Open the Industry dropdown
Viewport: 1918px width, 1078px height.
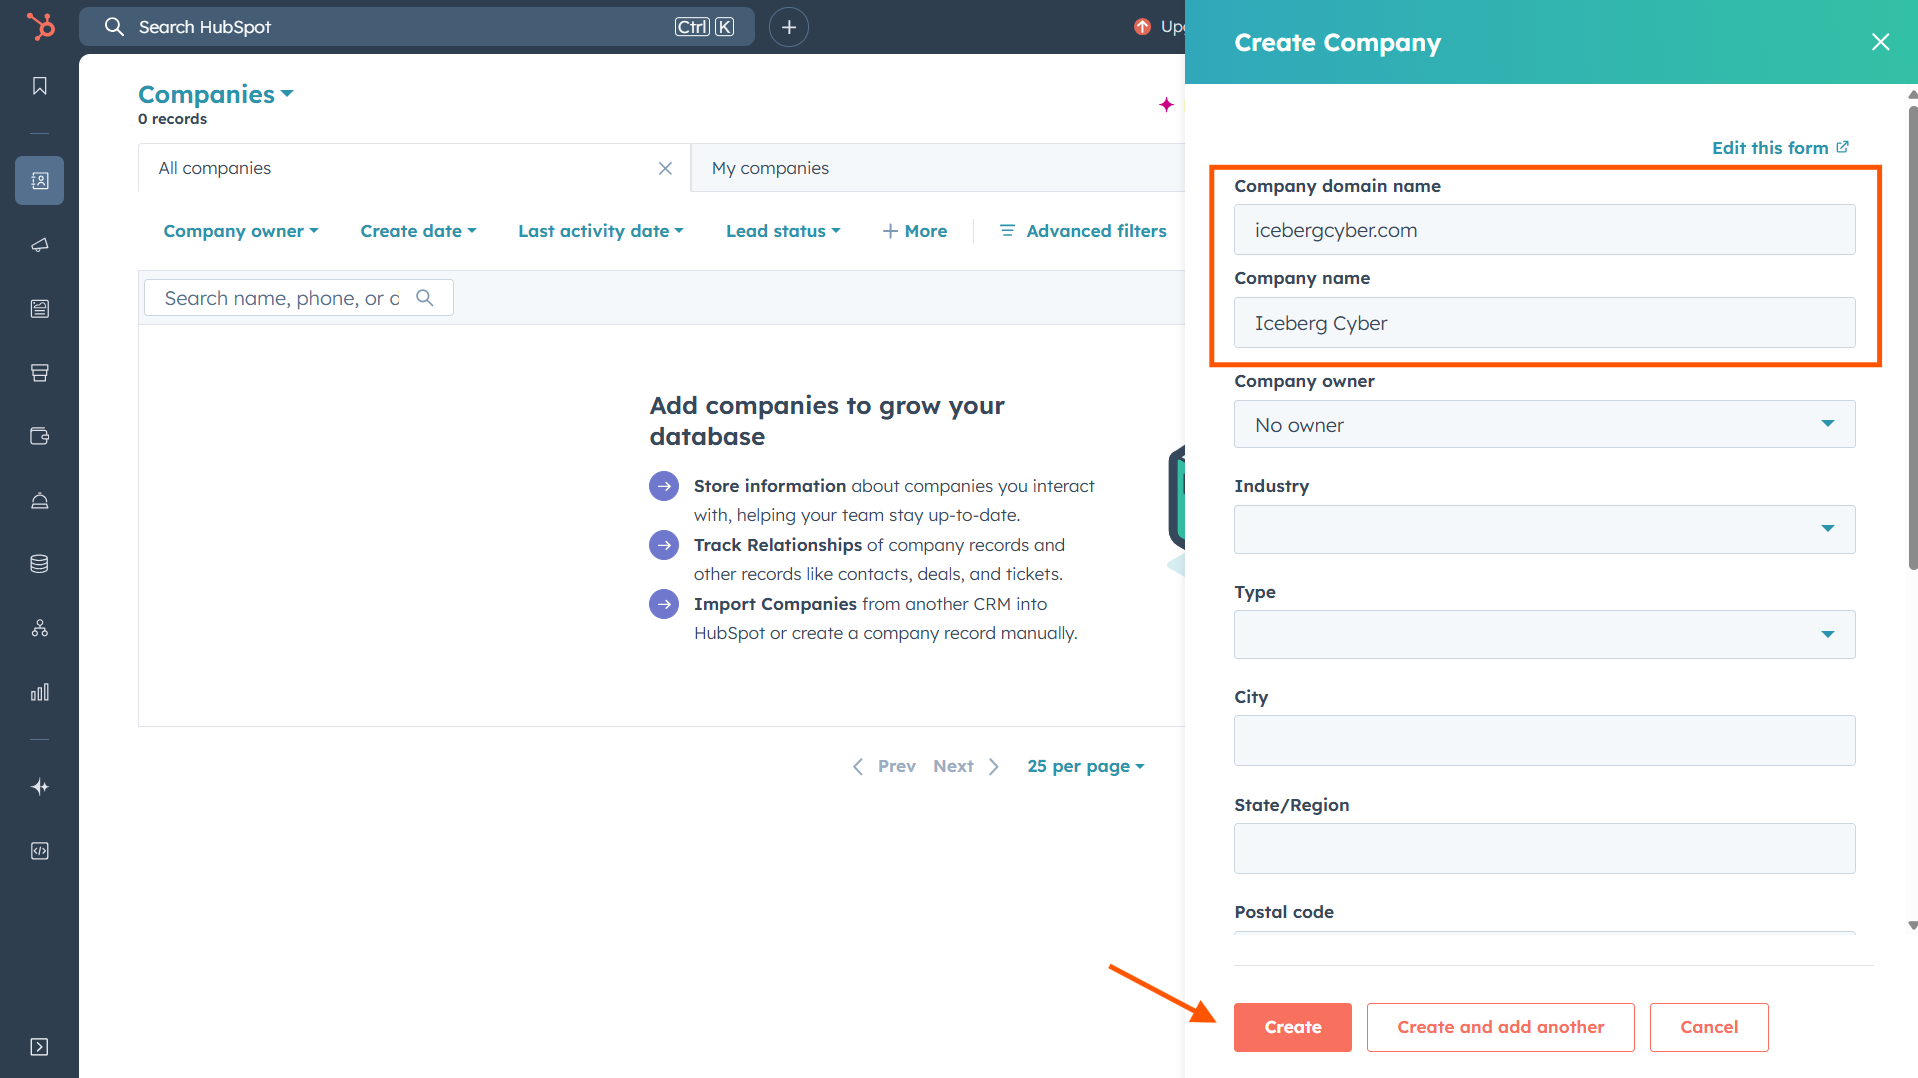click(1544, 529)
